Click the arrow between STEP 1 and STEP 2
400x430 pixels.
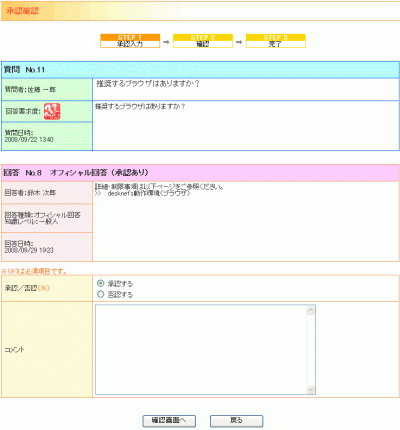click(166, 42)
